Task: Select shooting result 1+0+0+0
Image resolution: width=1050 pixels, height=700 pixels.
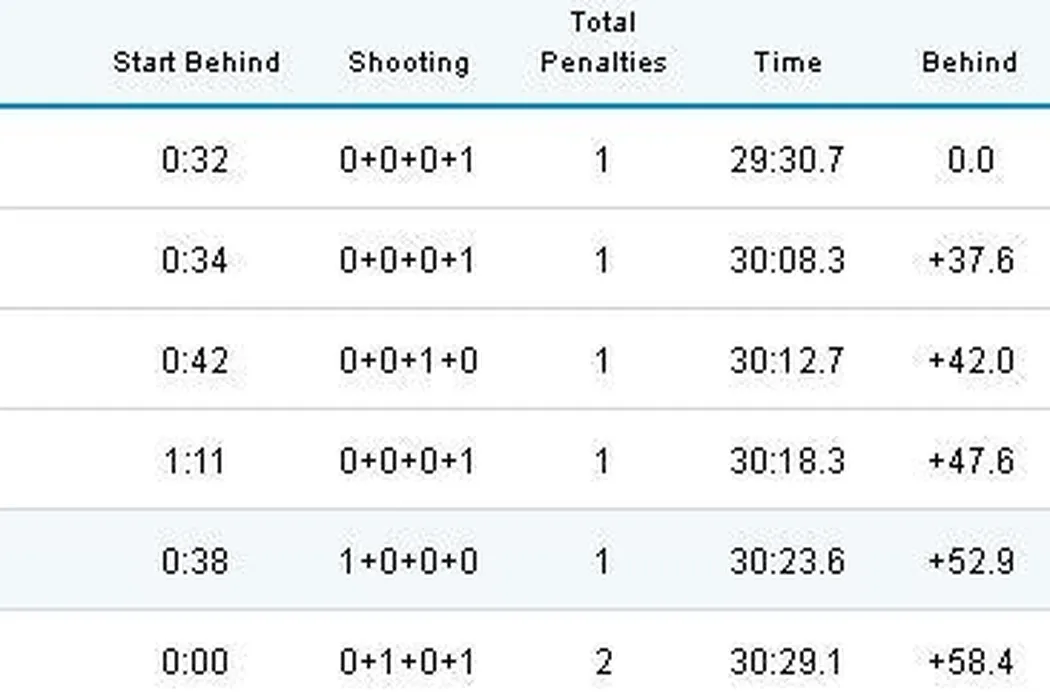Action: pos(408,561)
